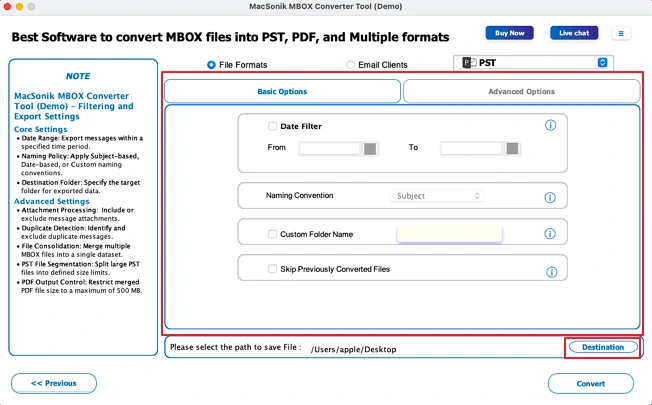The image size is (652, 405).
Task: Open the To date calendar picker
Action: coord(512,148)
